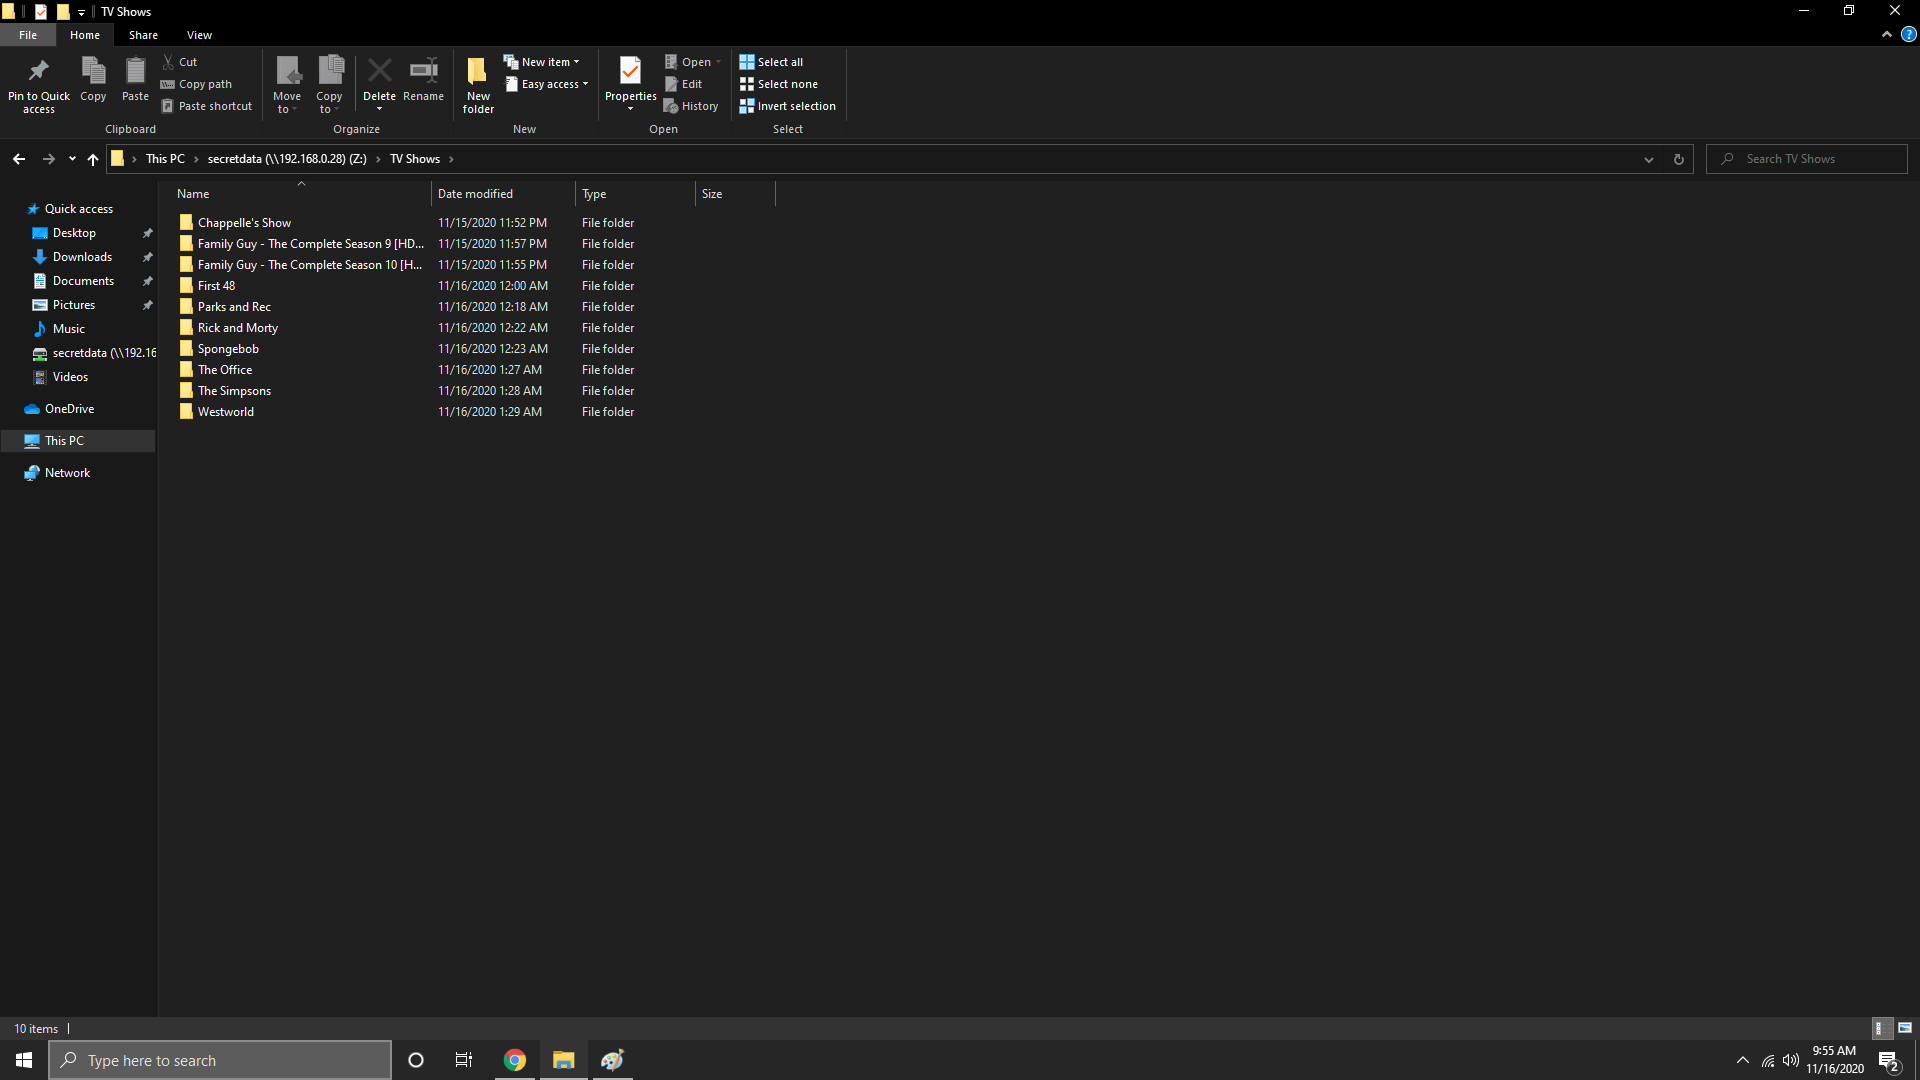
Task: Open Windows Start menu
Action: point(24,1060)
